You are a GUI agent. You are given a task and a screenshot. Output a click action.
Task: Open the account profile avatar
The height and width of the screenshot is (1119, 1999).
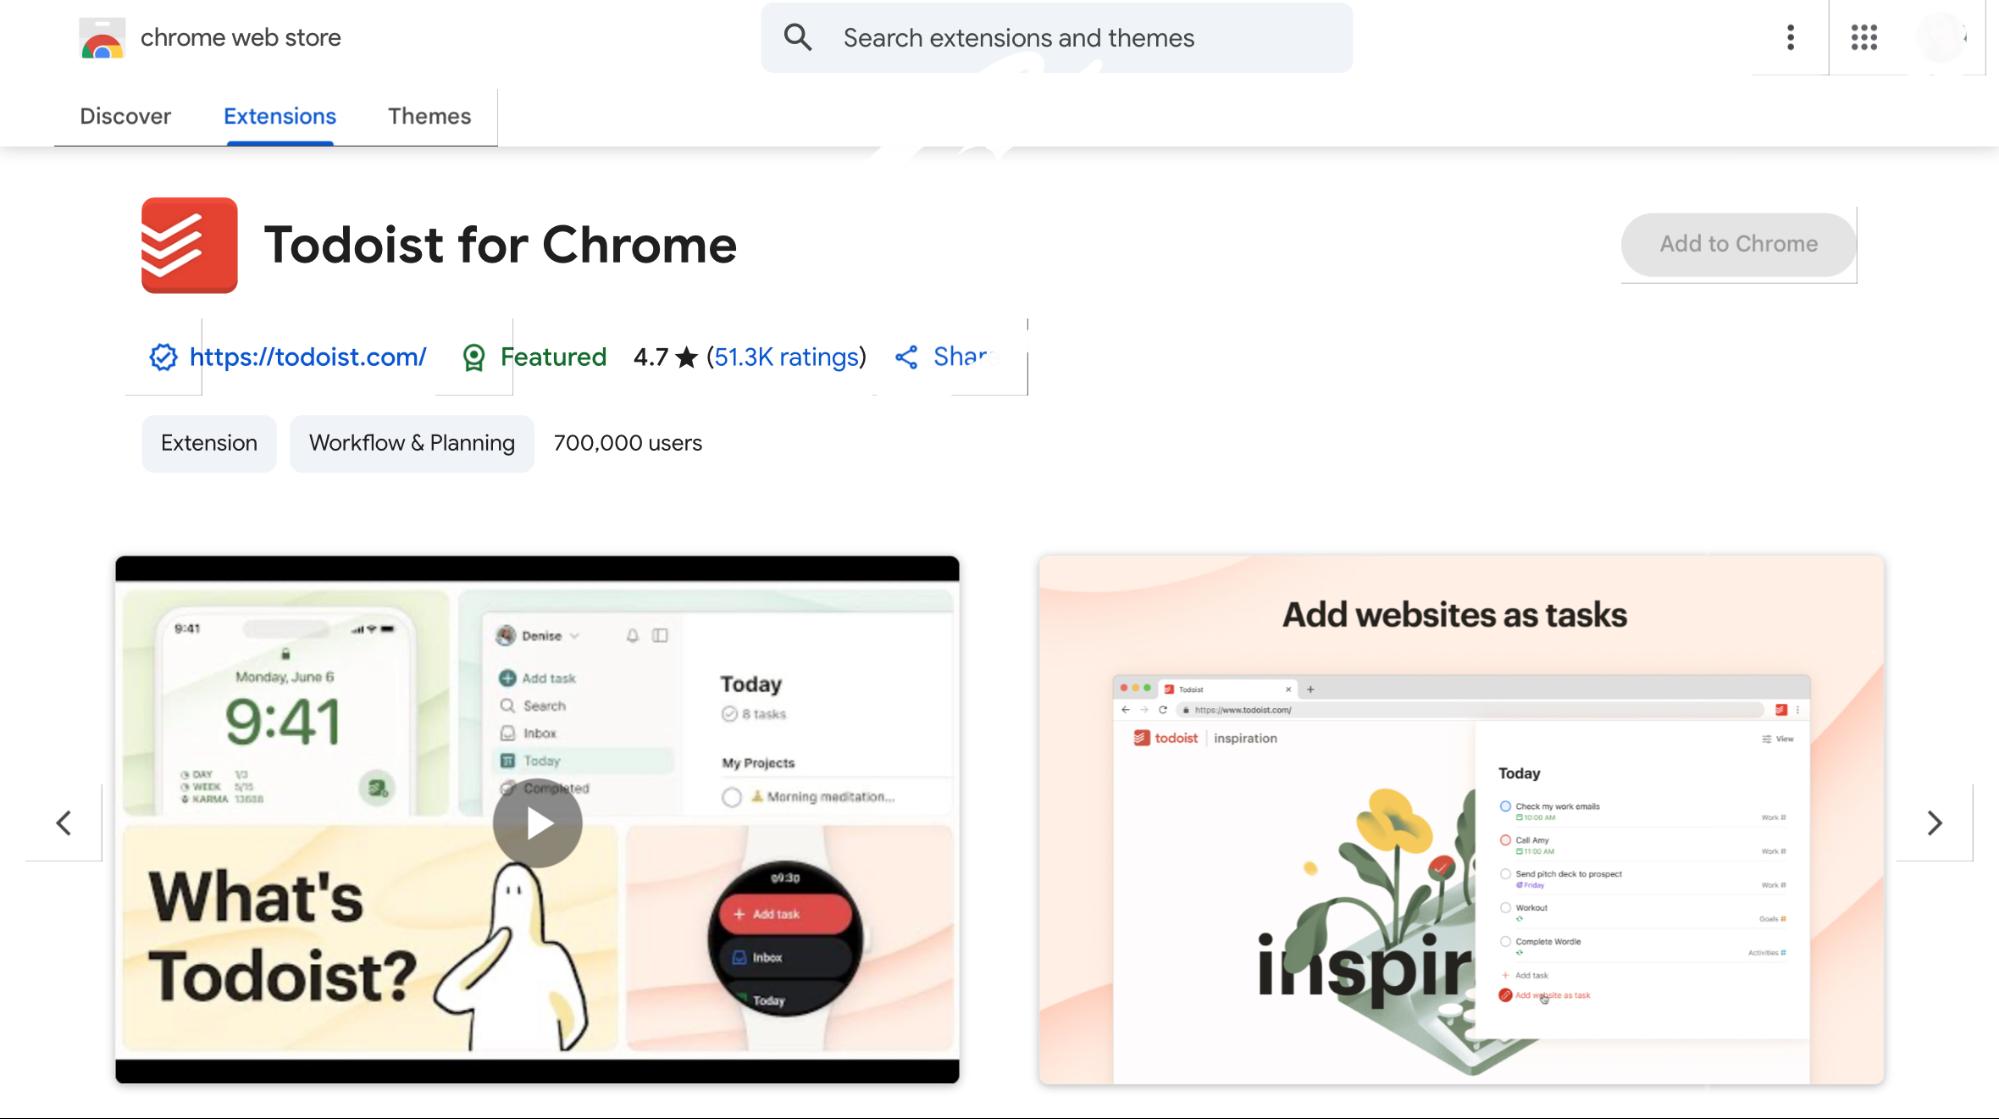pos(1942,38)
